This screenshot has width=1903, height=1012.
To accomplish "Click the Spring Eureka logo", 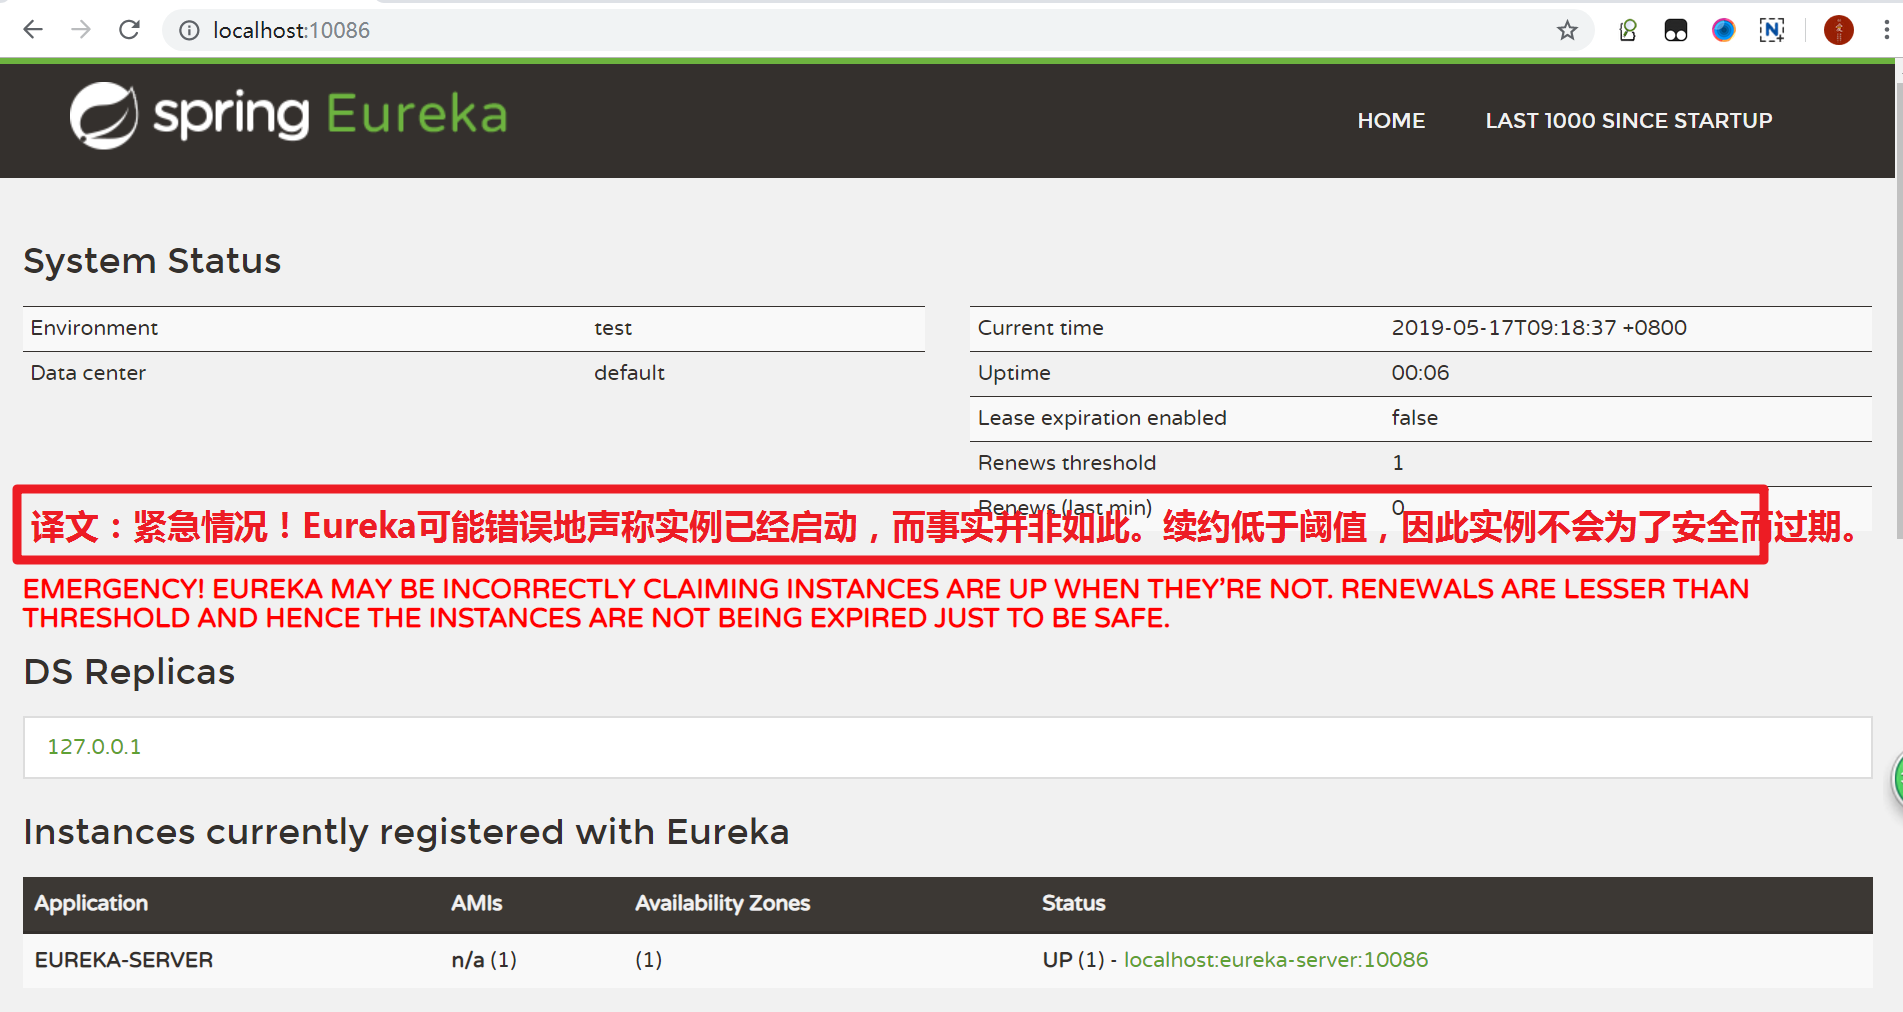I will point(289,116).
